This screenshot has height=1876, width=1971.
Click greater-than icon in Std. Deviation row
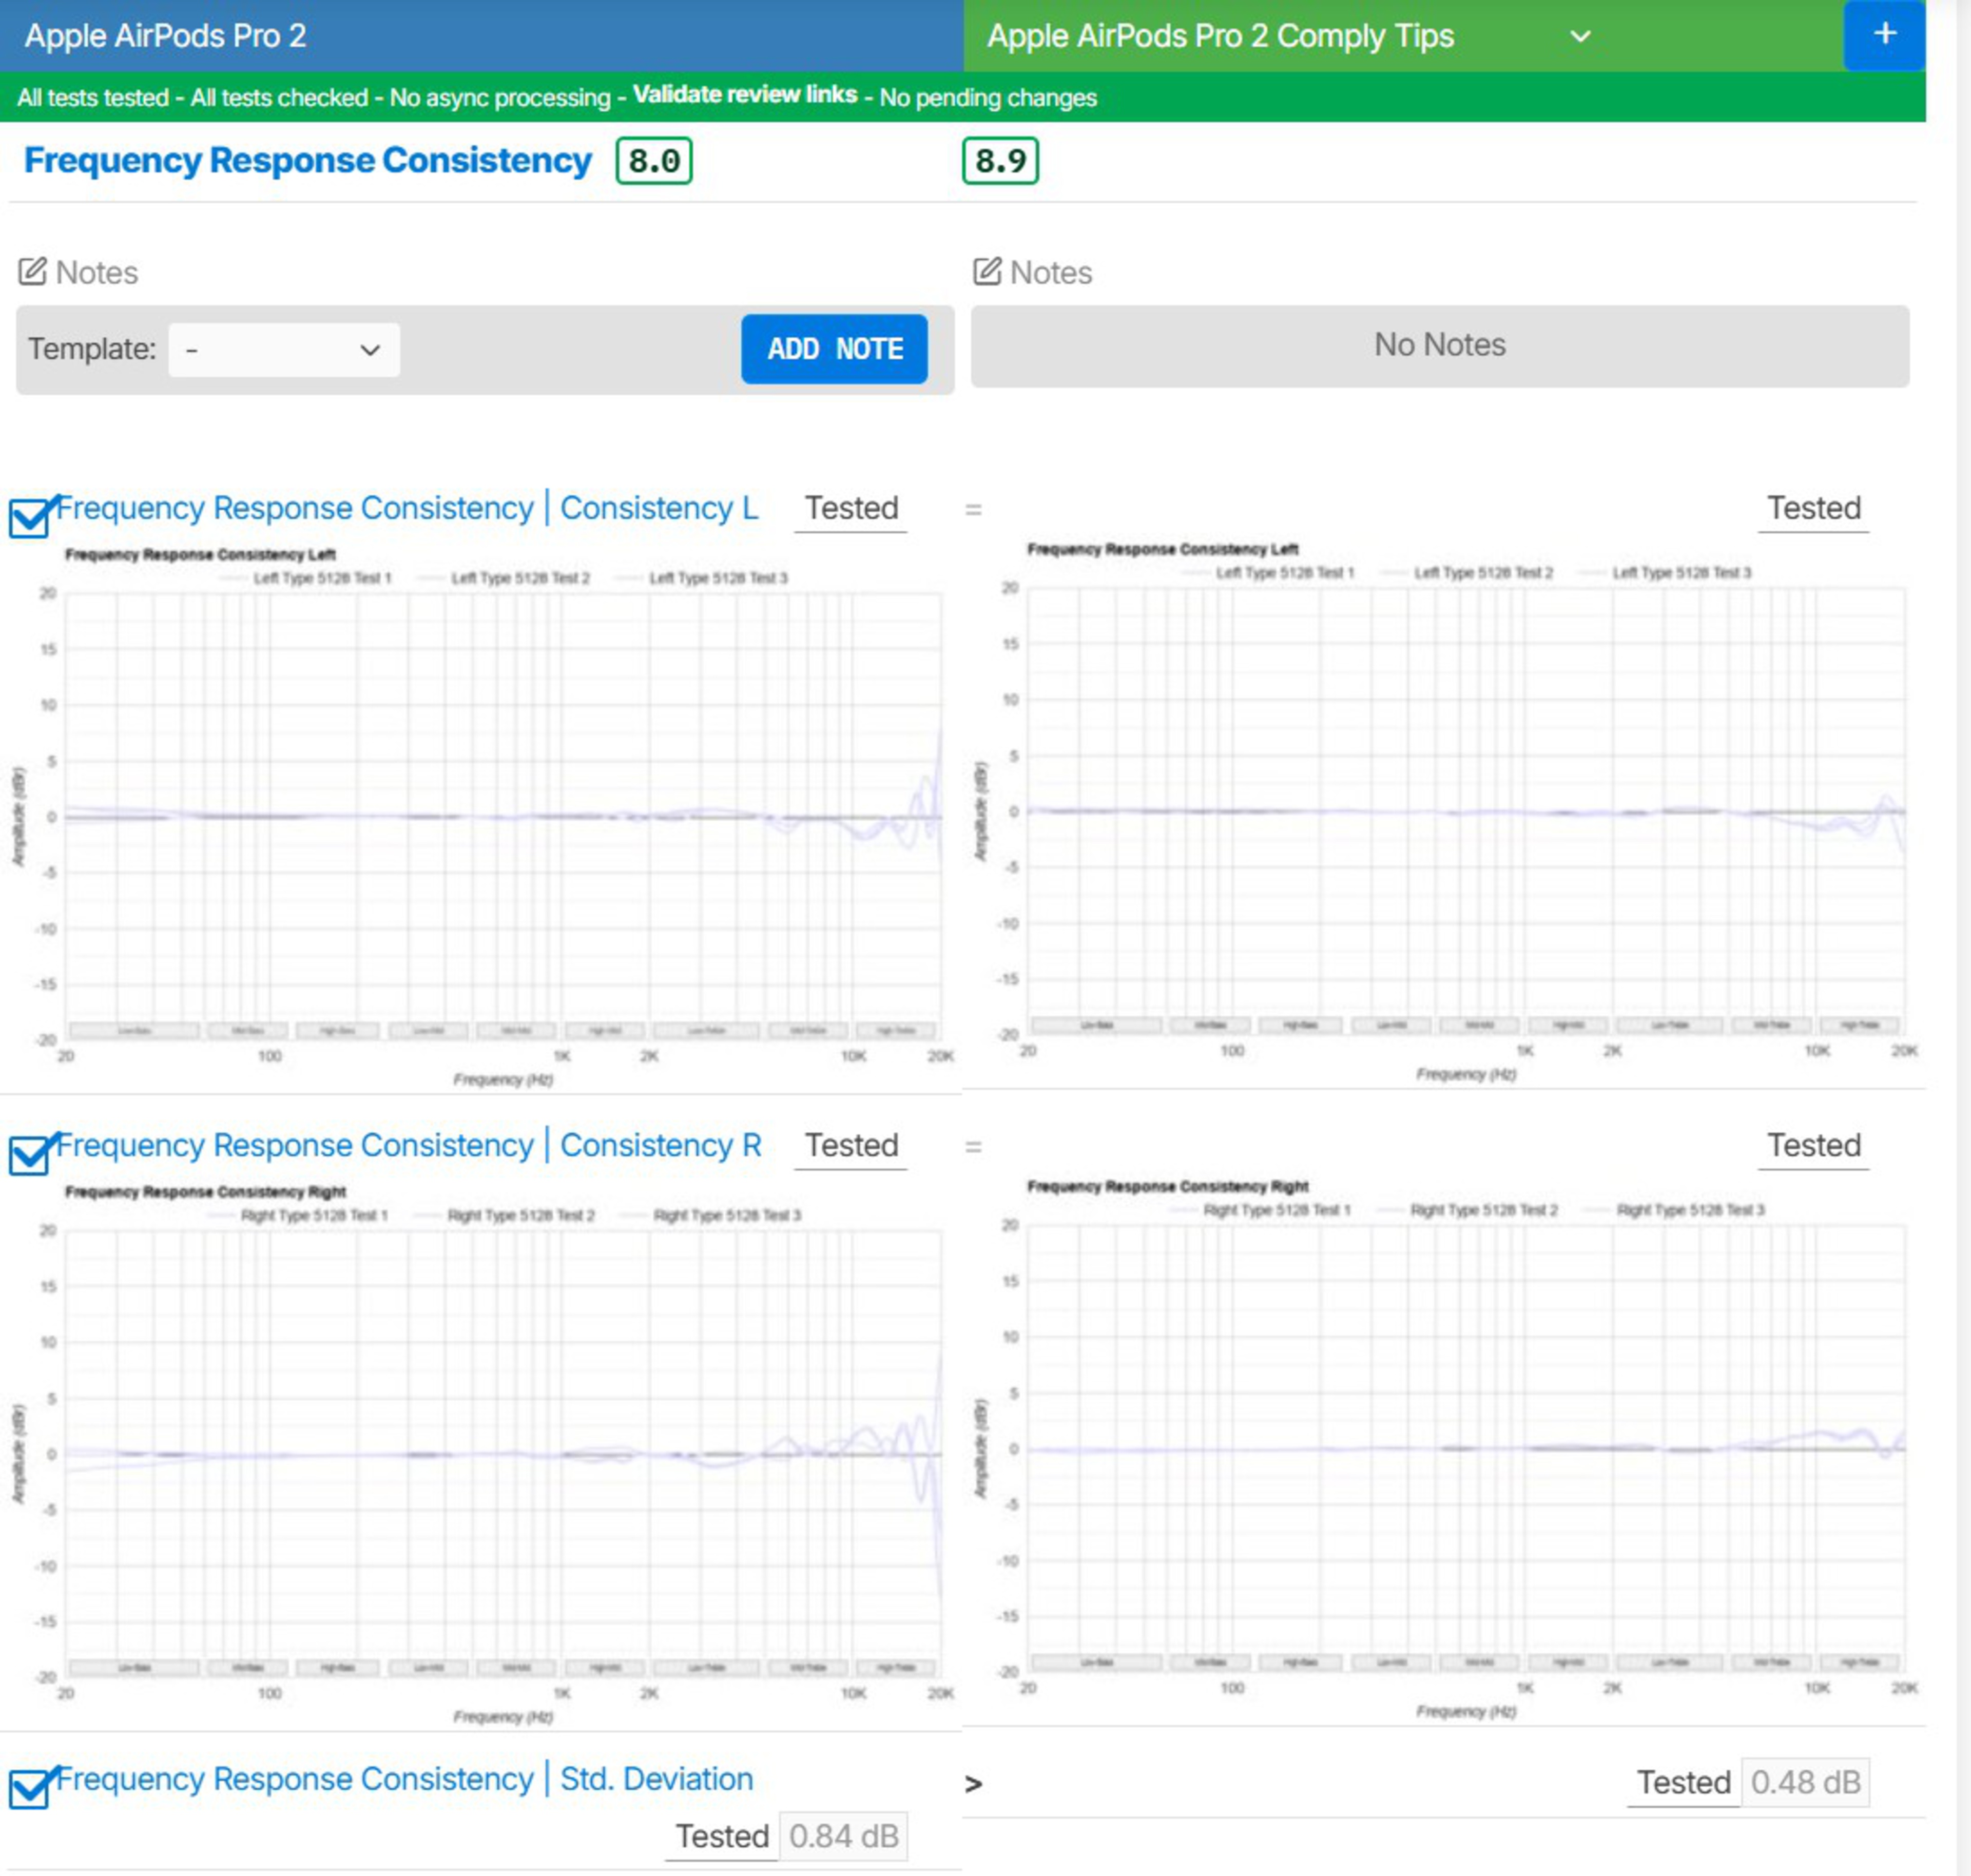pos(973,1784)
